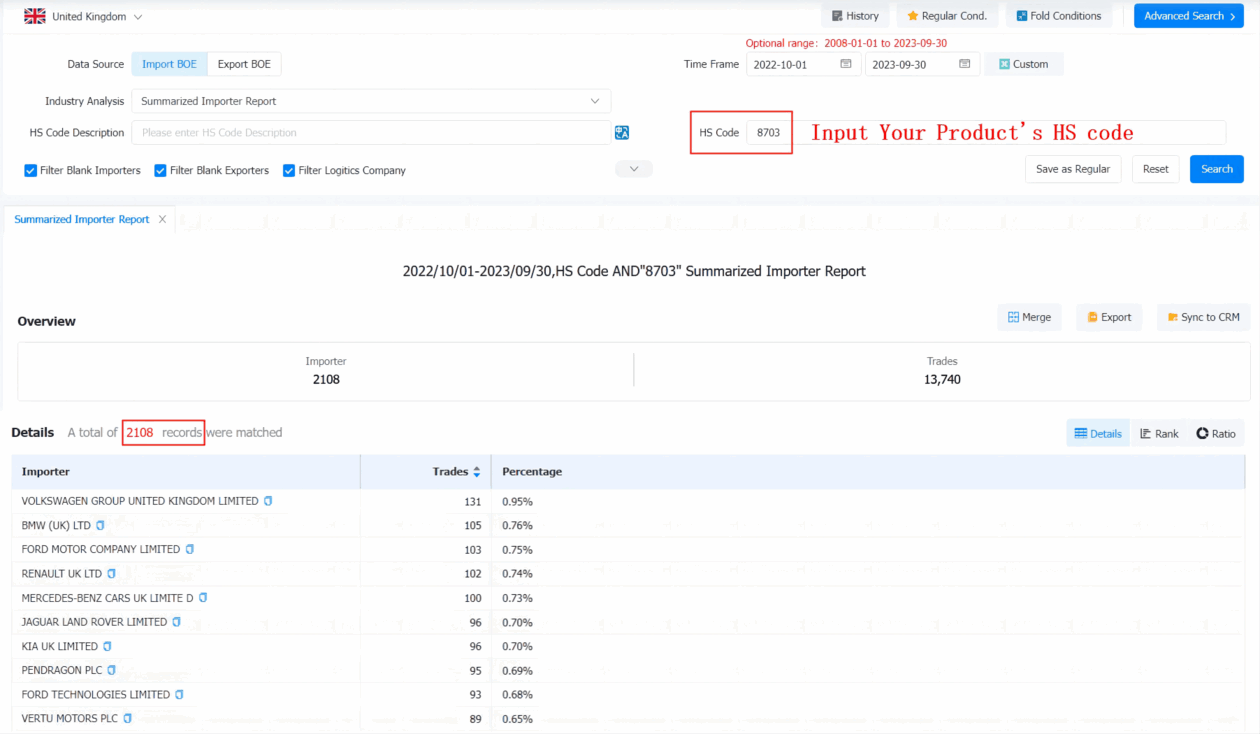The width and height of the screenshot is (1260, 734).
Task: Open the United Kingdom country dropdown
Action: (x=85, y=17)
